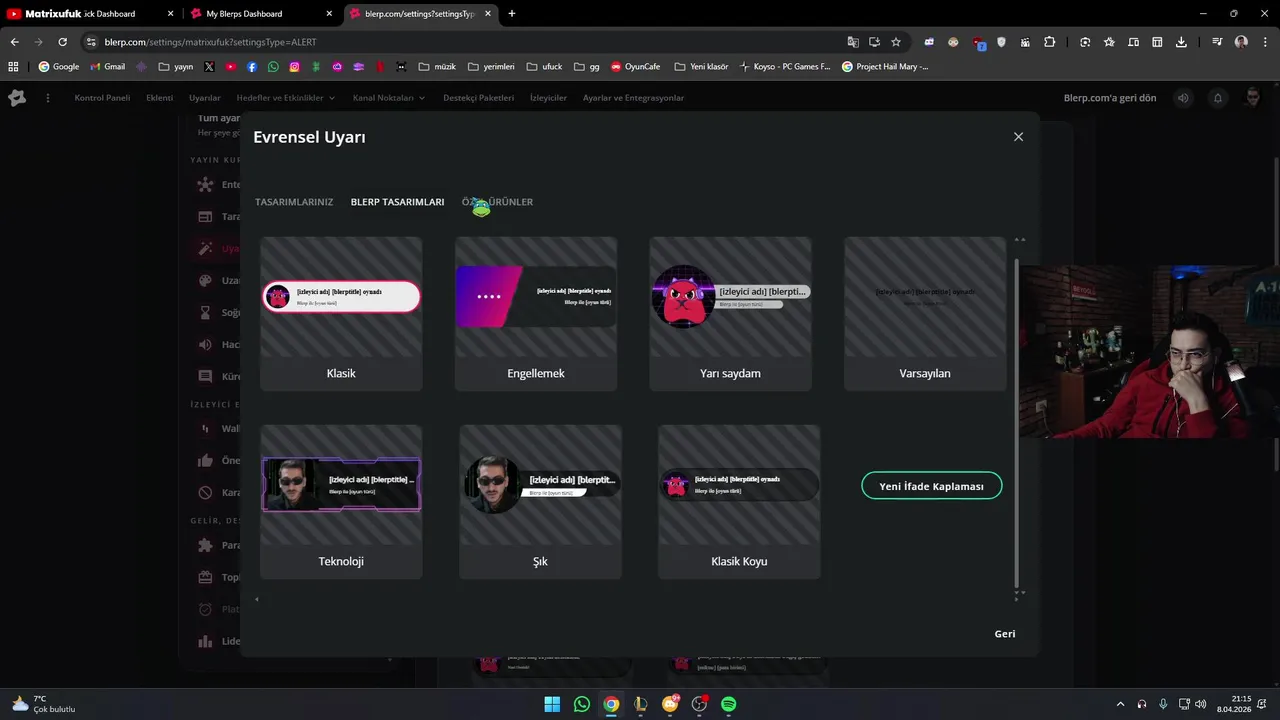Open Project Hail Mary bookmark
This screenshot has width=1280, height=720.
coord(885,67)
